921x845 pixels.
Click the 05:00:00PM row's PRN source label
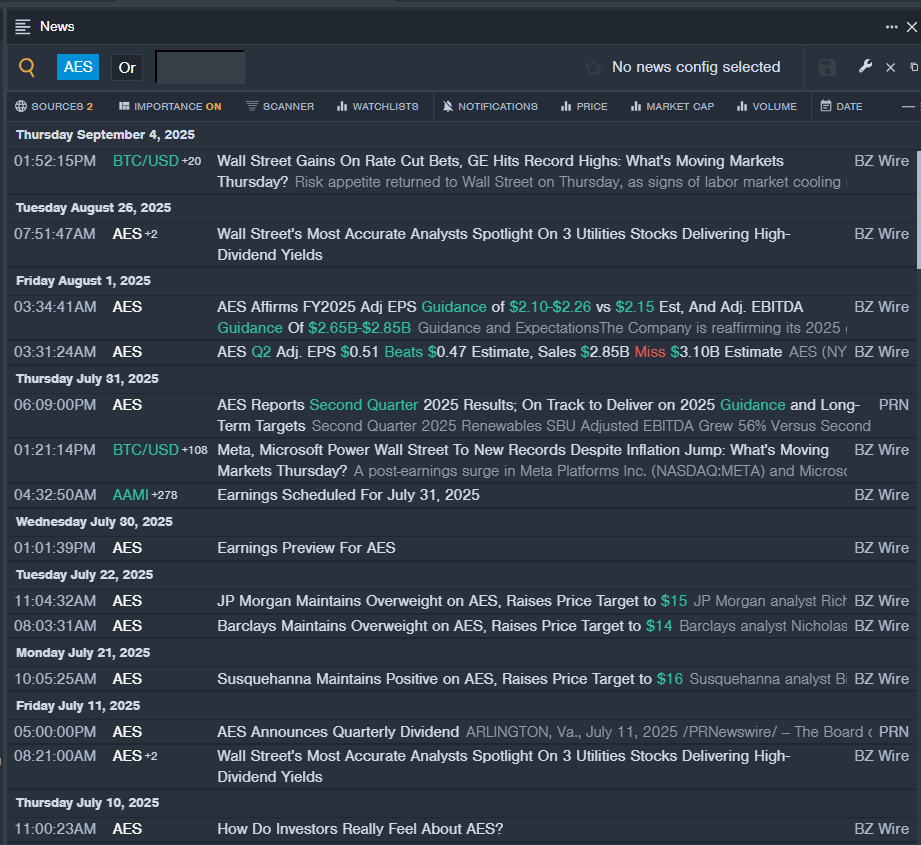[893, 732]
